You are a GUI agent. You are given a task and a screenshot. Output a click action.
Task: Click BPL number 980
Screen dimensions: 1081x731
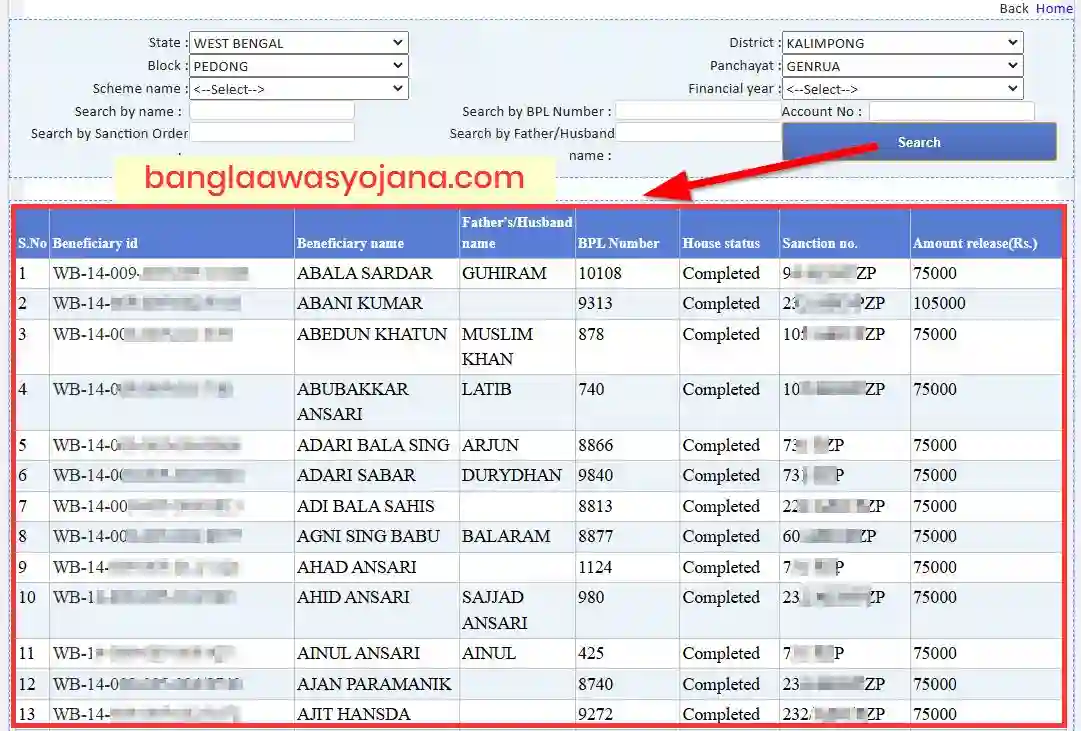(591, 597)
